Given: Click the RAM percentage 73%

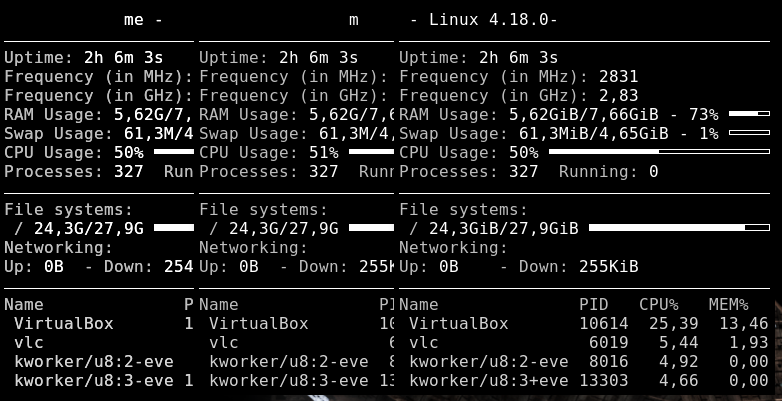Looking at the screenshot, I should coord(704,115).
